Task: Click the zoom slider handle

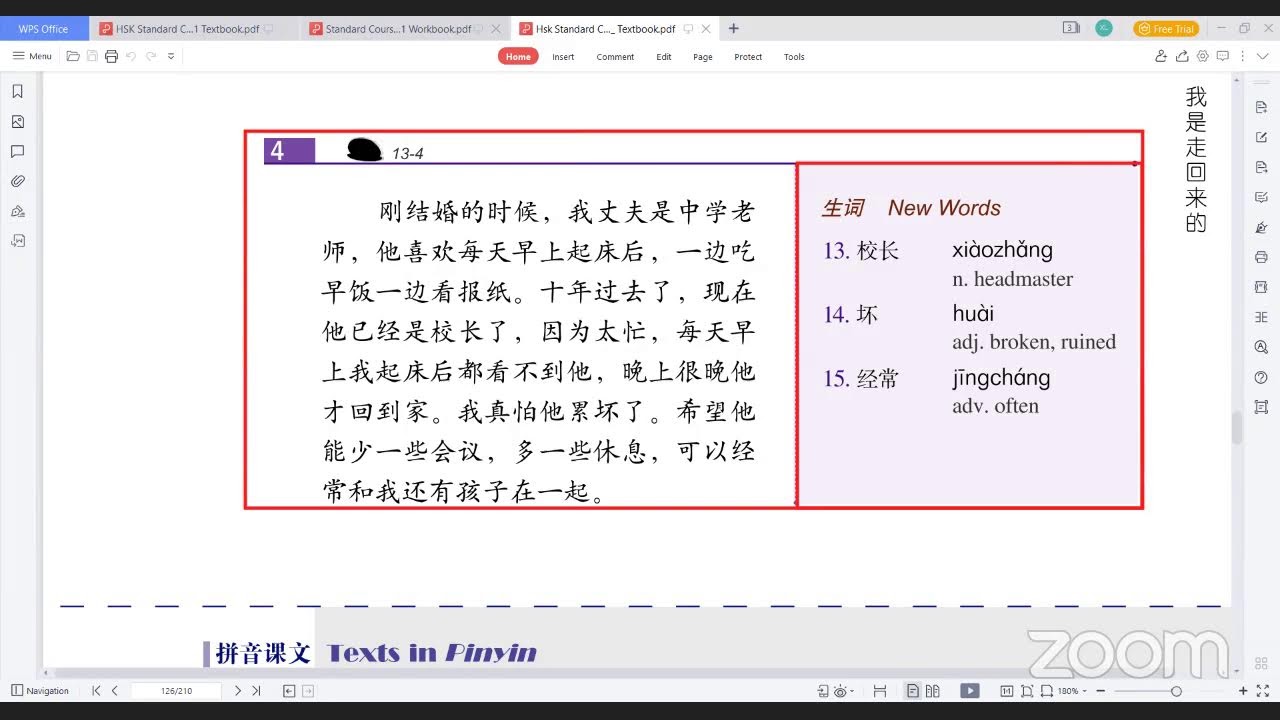Action: point(1176,691)
